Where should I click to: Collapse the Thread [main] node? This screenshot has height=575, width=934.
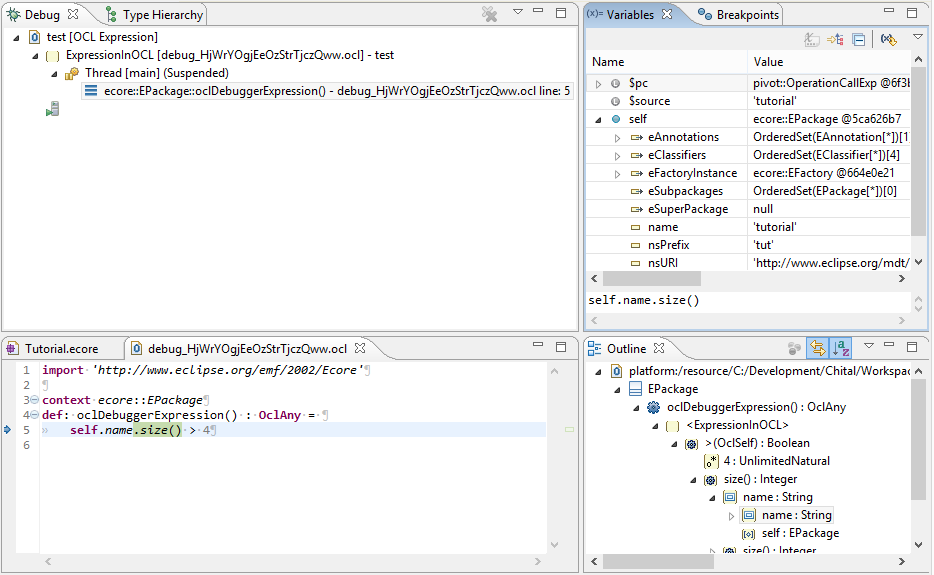54,74
